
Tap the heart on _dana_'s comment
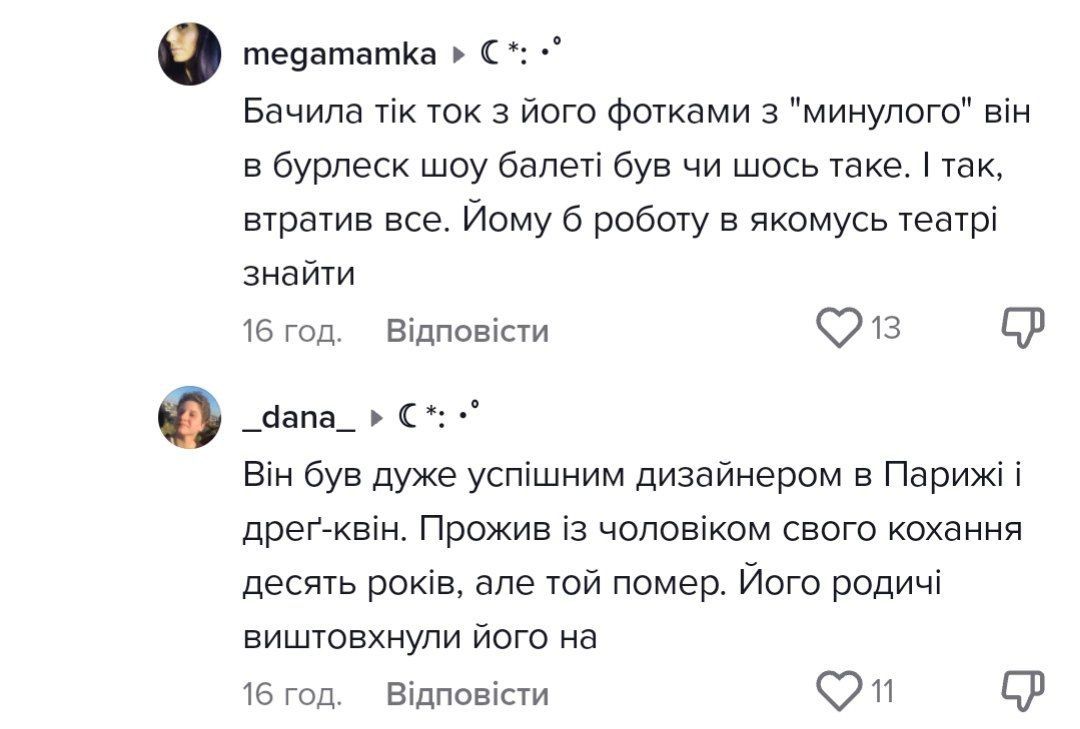tap(839, 691)
